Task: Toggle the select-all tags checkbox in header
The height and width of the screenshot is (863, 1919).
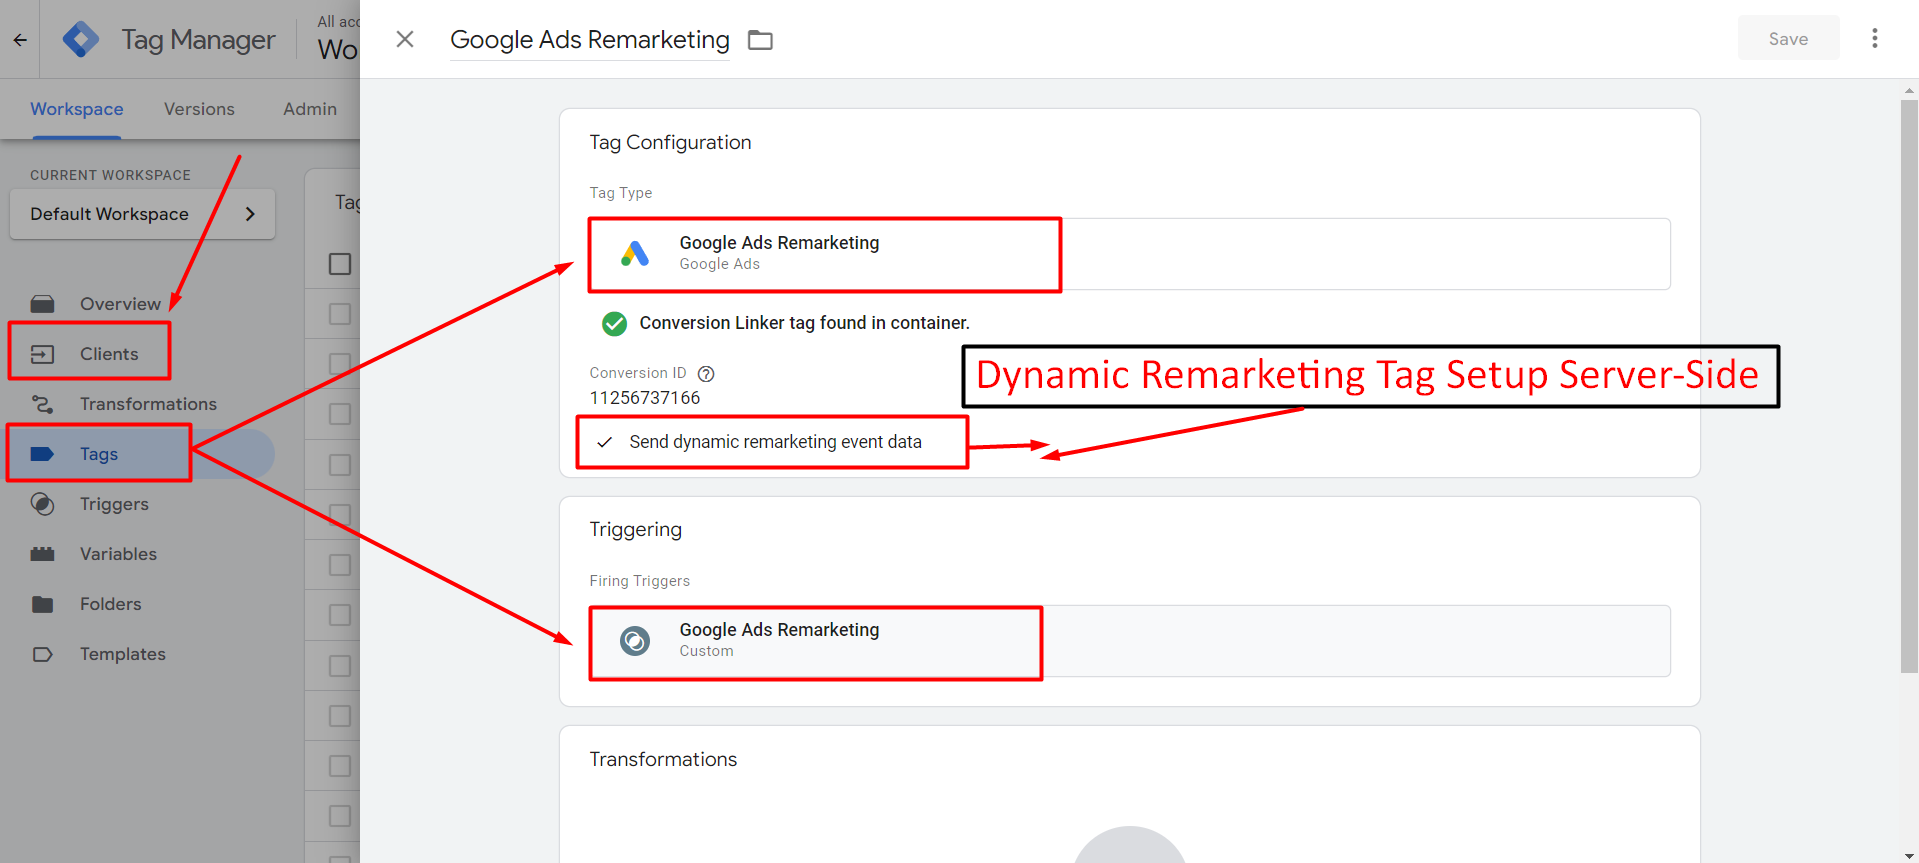Action: tap(340, 264)
